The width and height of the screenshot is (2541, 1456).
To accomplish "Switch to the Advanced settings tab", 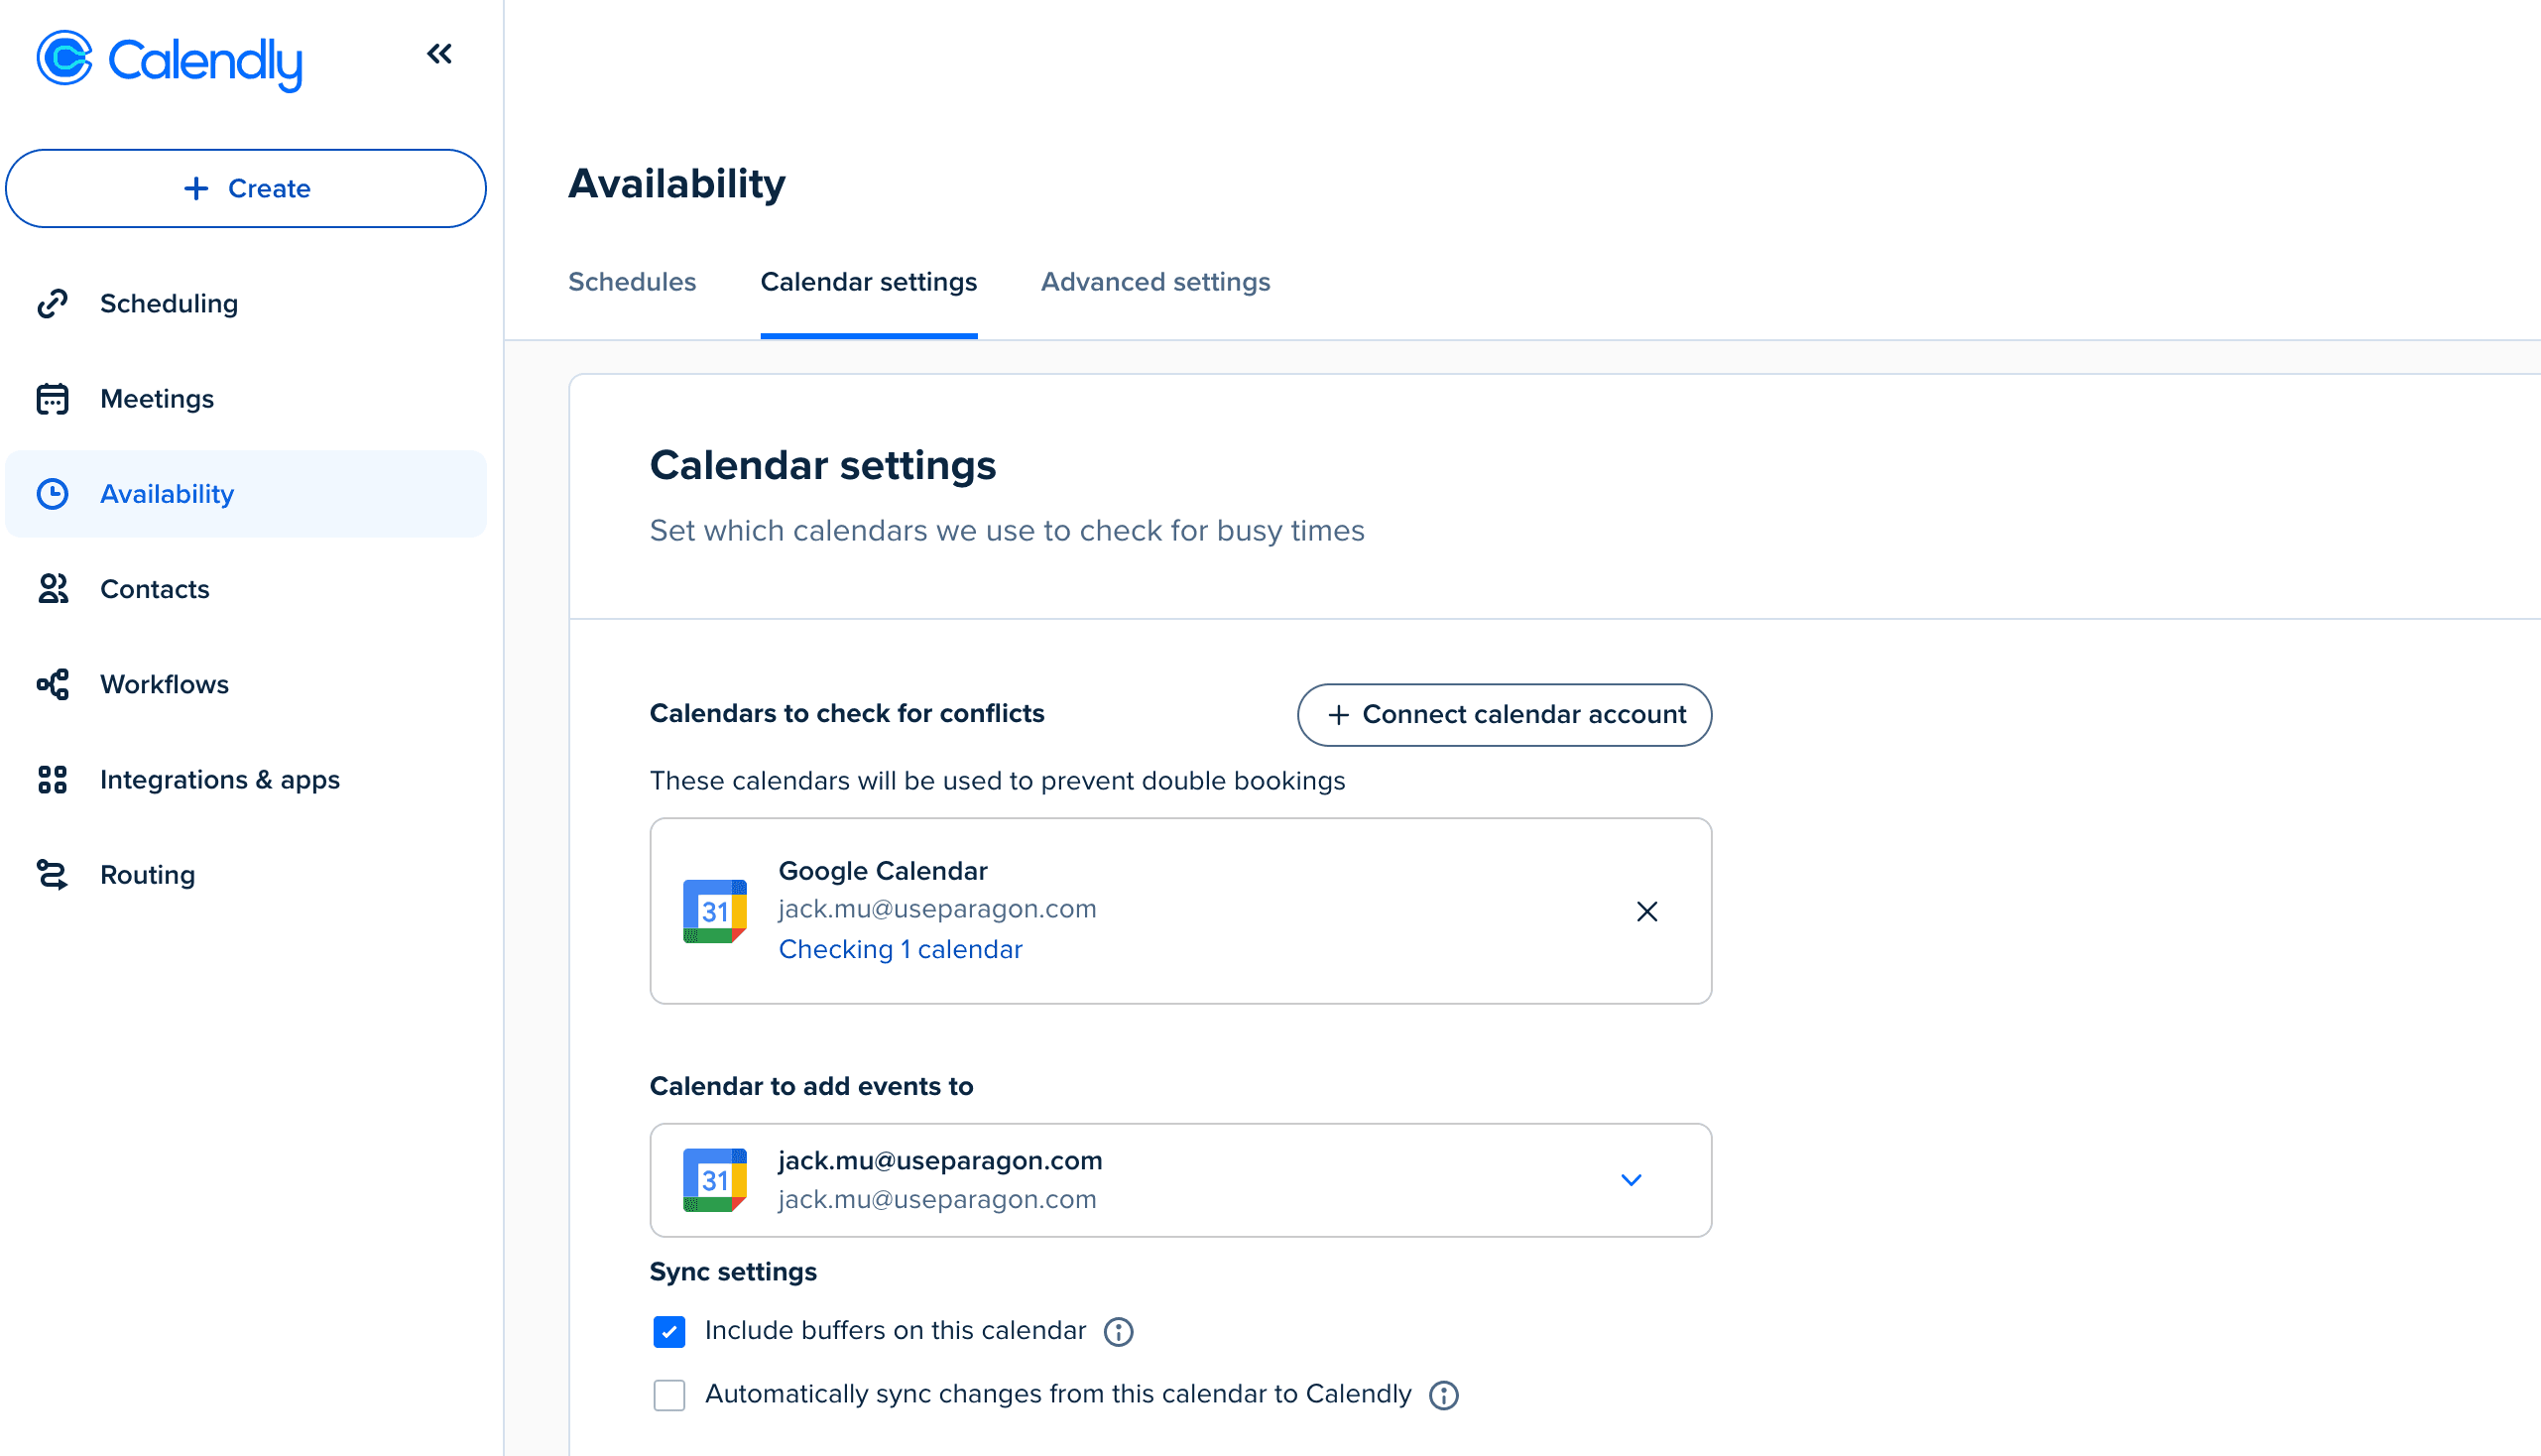I will click(1155, 282).
